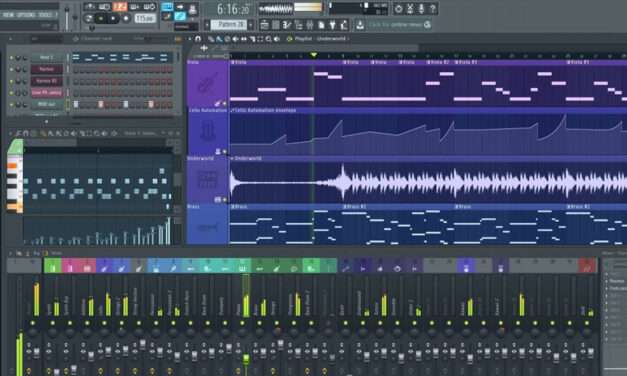Select the playlist Paint brush tool
The height and width of the screenshot is (376, 627).
tap(219, 39)
